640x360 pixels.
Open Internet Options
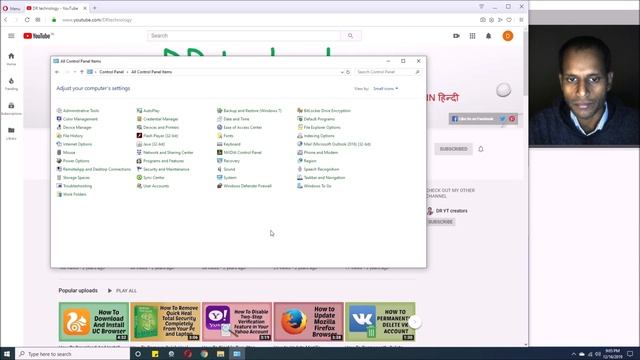74,144
